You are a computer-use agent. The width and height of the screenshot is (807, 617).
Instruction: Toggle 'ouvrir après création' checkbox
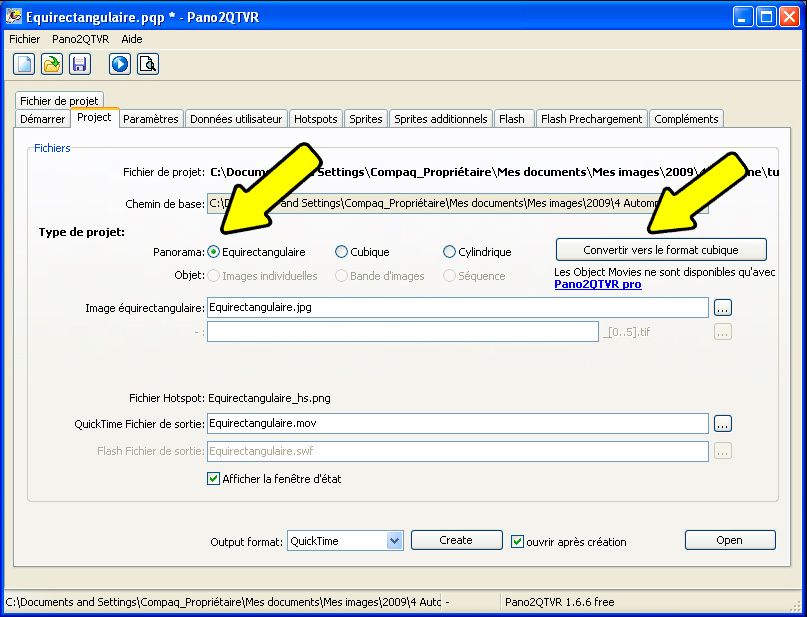pyautogui.click(x=517, y=541)
